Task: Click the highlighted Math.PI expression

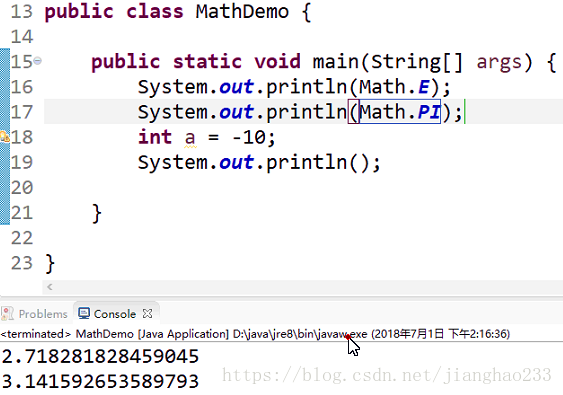Action: tap(400, 112)
